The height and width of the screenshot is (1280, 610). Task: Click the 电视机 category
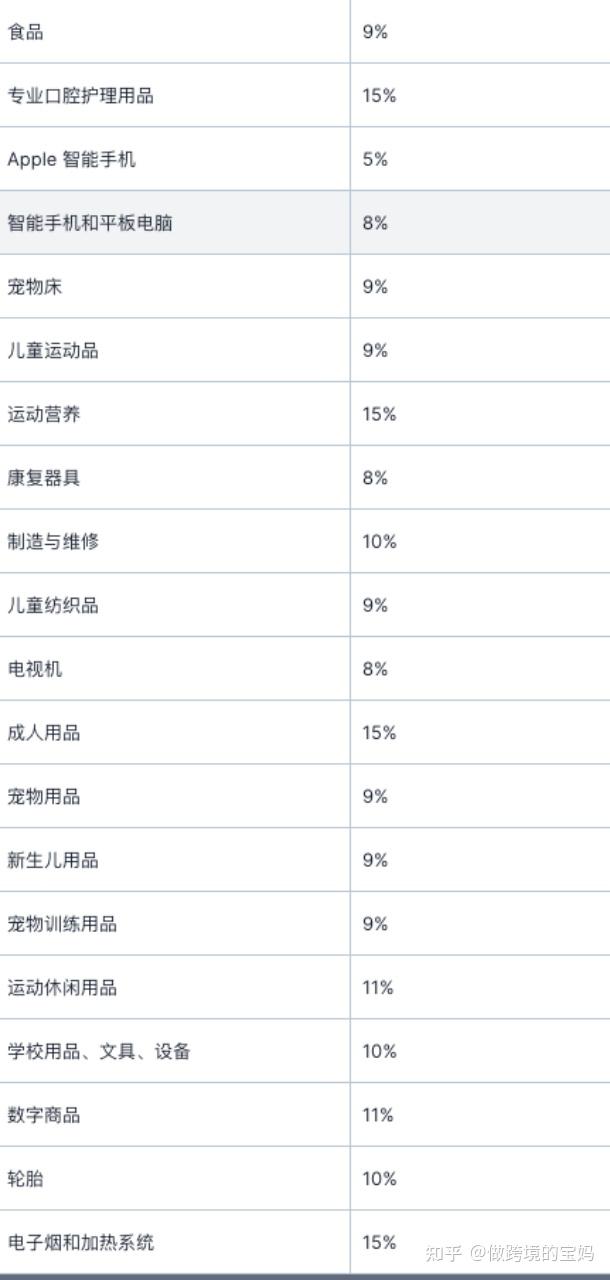coord(35,669)
